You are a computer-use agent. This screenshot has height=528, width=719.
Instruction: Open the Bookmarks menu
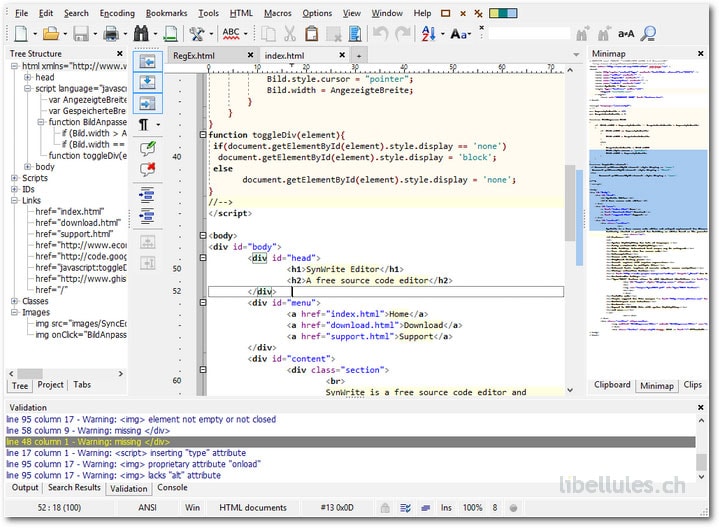(x=166, y=13)
